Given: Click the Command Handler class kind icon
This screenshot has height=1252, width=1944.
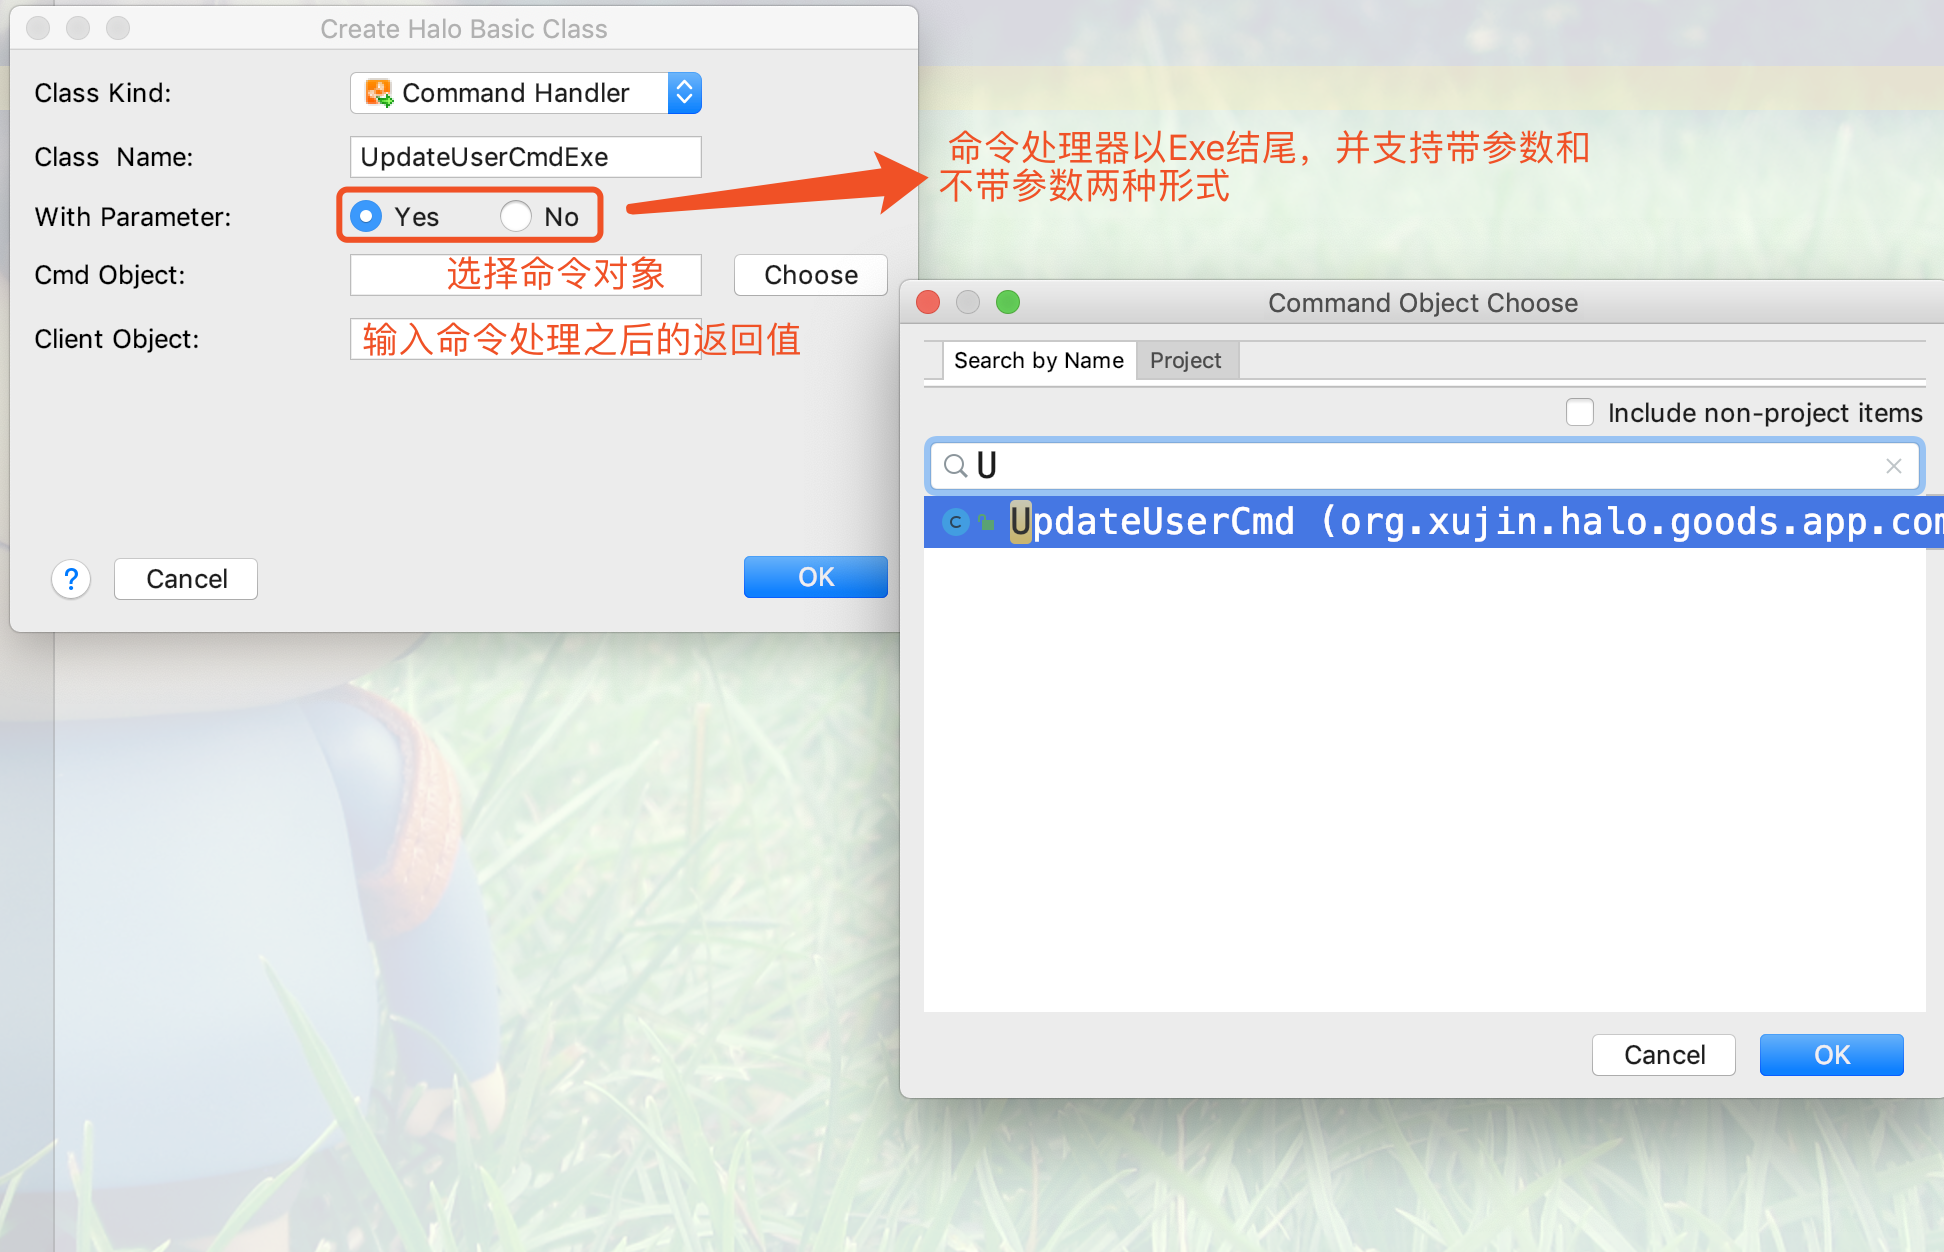Looking at the screenshot, I should click(x=379, y=93).
